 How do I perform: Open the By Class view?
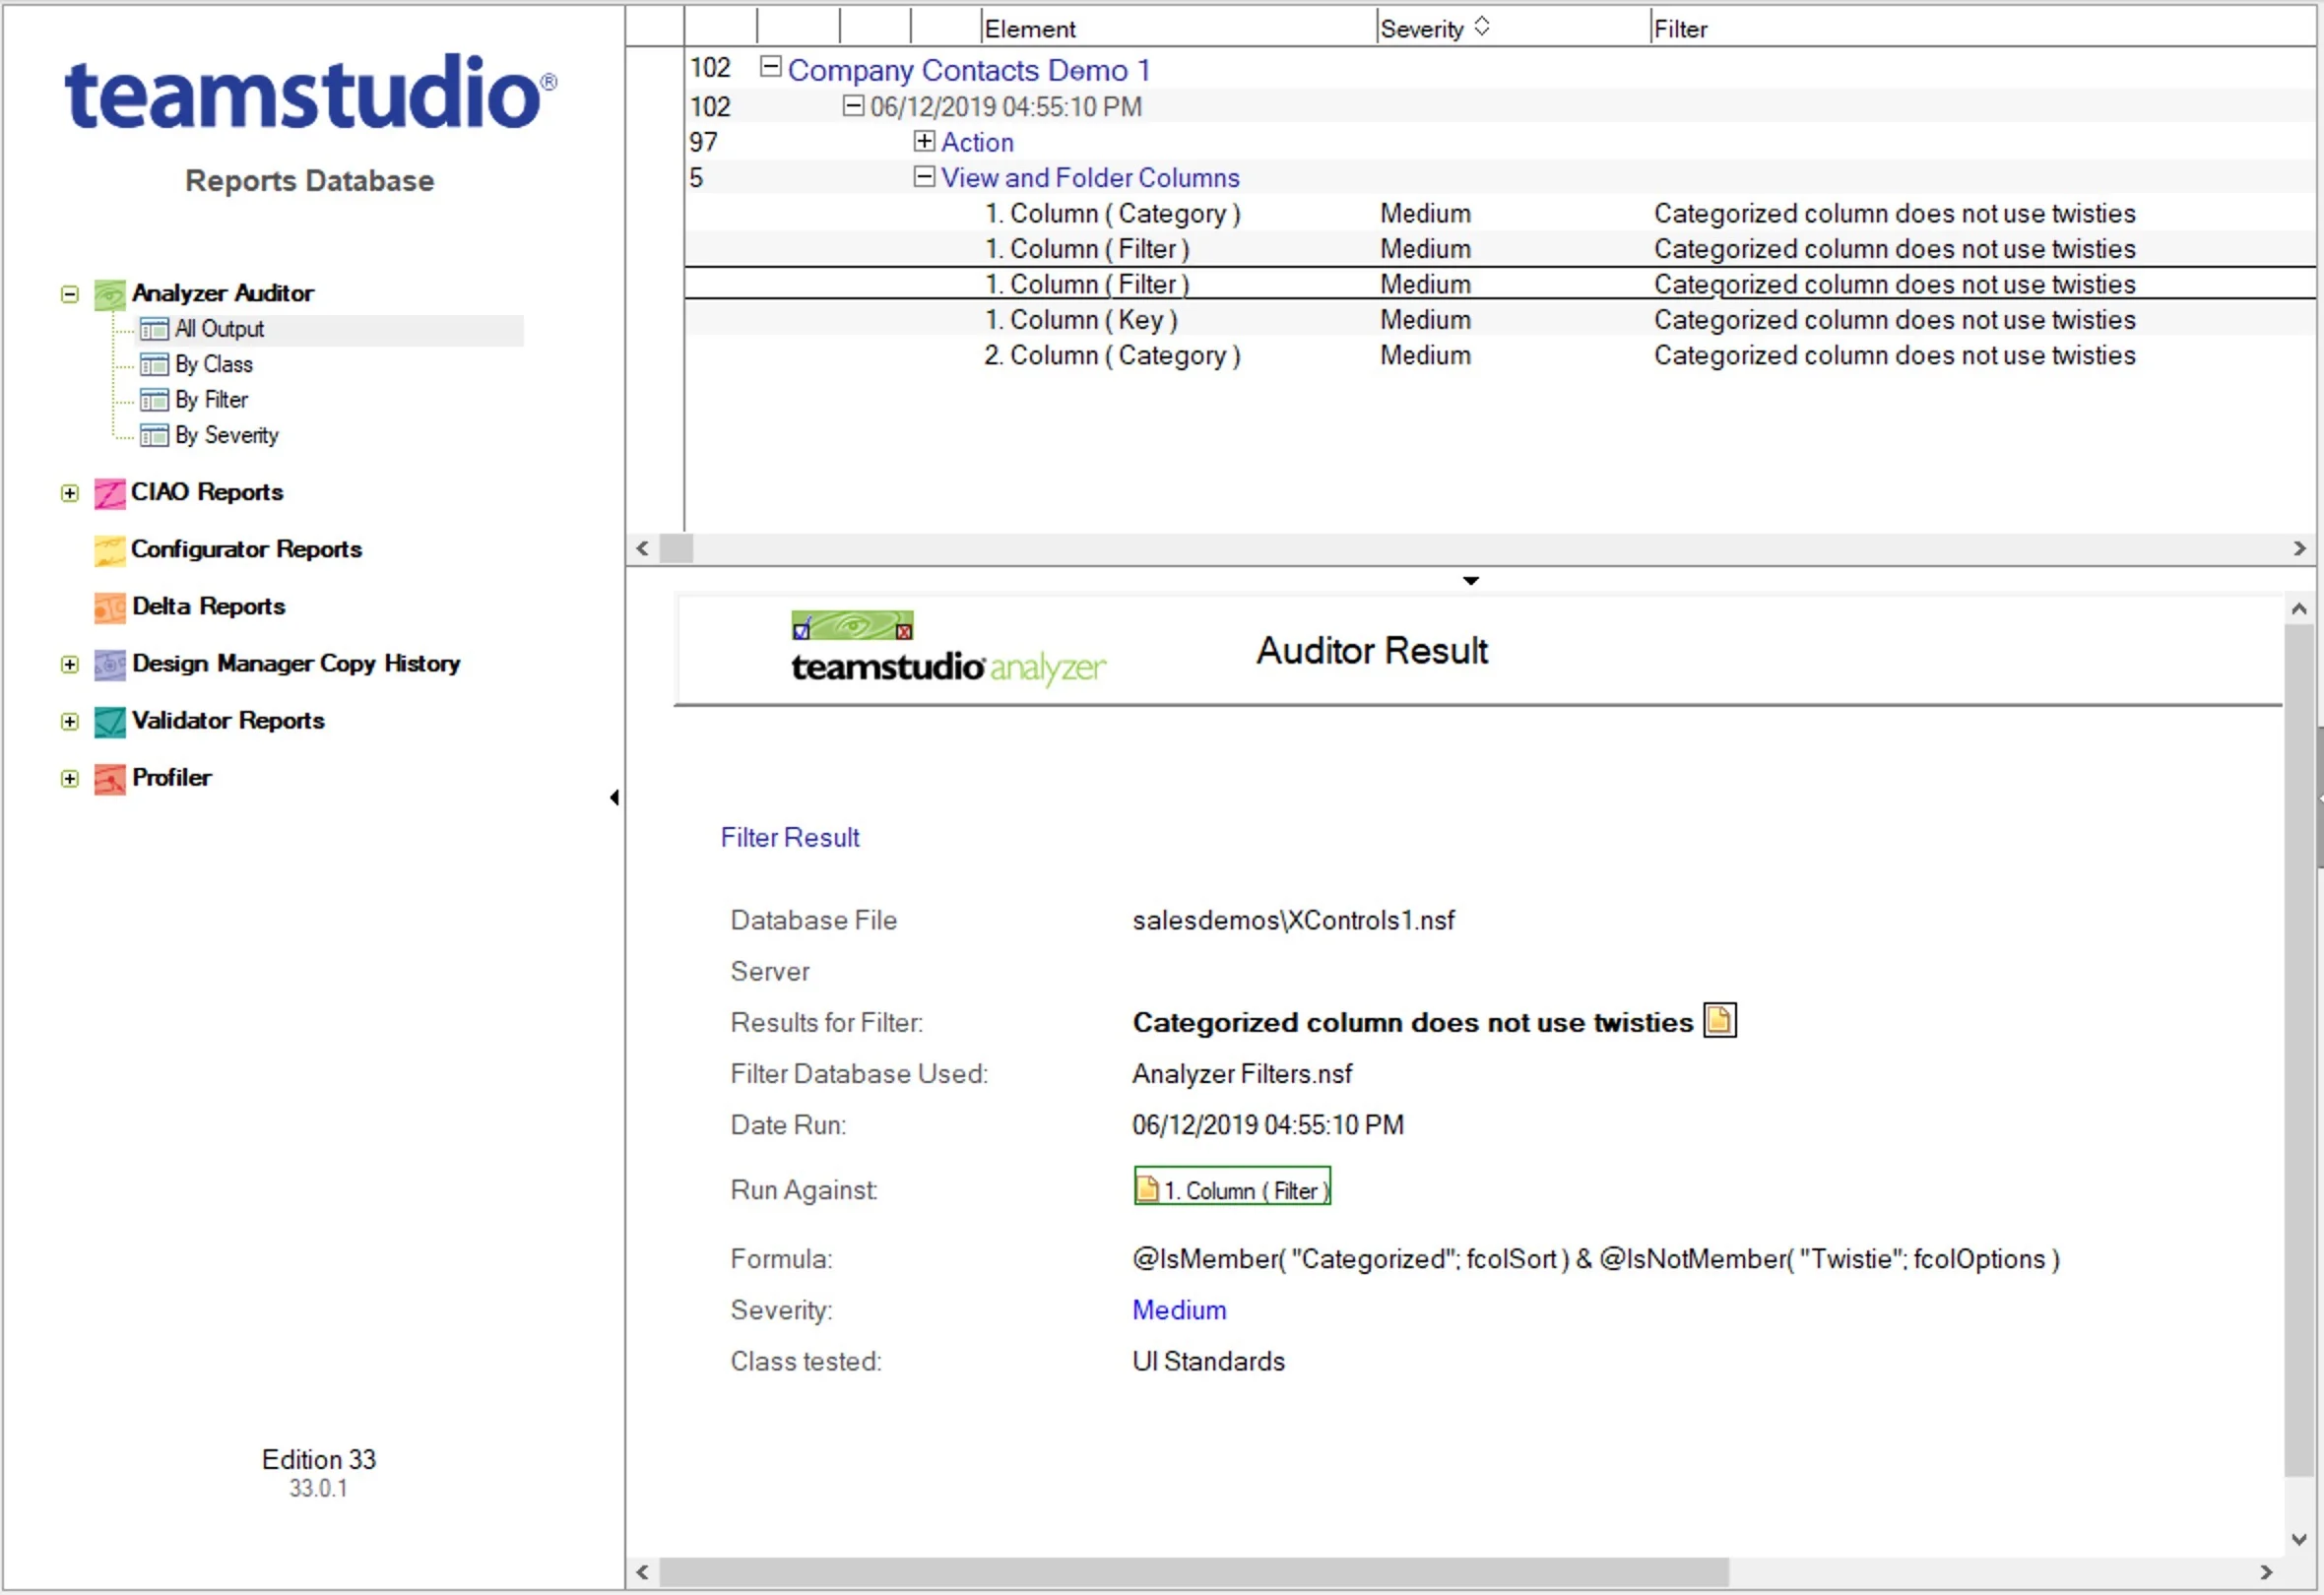(x=214, y=365)
